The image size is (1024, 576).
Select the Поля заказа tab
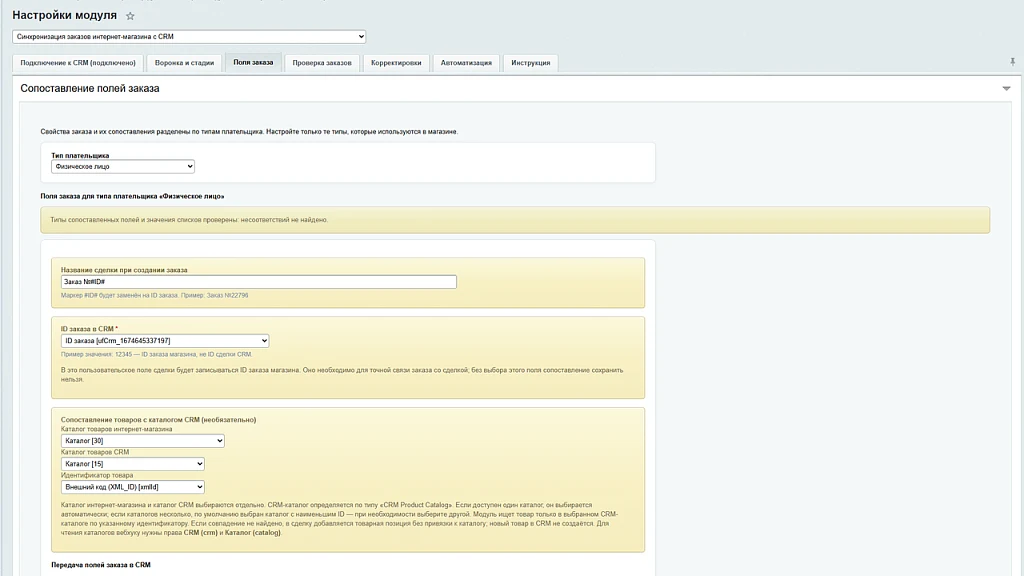pyautogui.click(x=253, y=63)
